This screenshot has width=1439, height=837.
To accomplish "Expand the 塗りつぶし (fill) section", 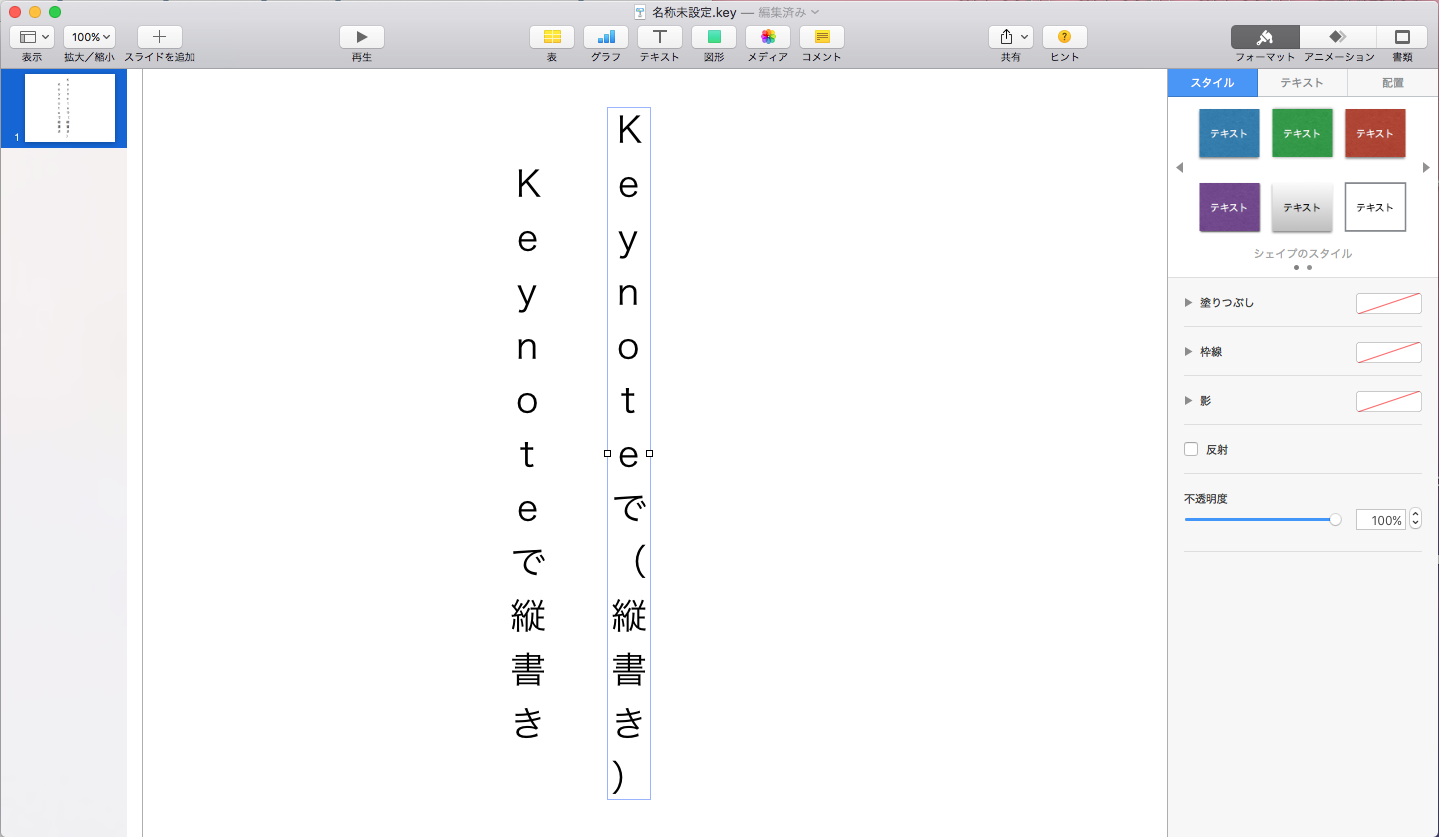I will 1188,302.
